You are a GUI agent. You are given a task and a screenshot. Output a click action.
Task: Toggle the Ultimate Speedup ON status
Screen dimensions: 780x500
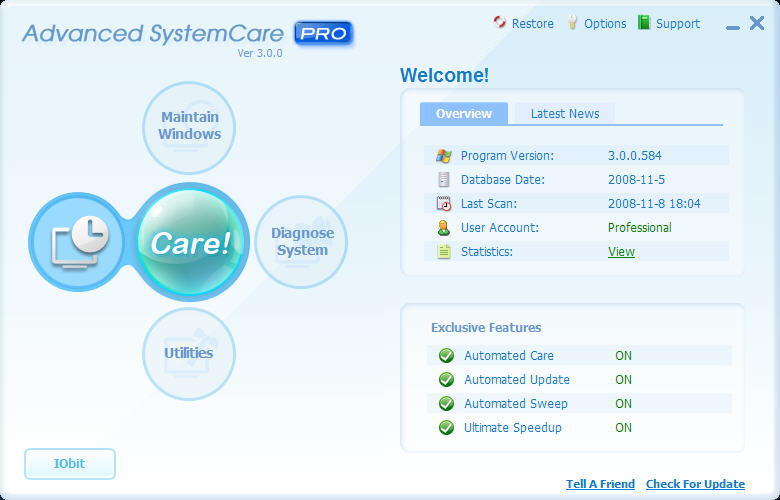pyautogui.click(x=623, y=427)
